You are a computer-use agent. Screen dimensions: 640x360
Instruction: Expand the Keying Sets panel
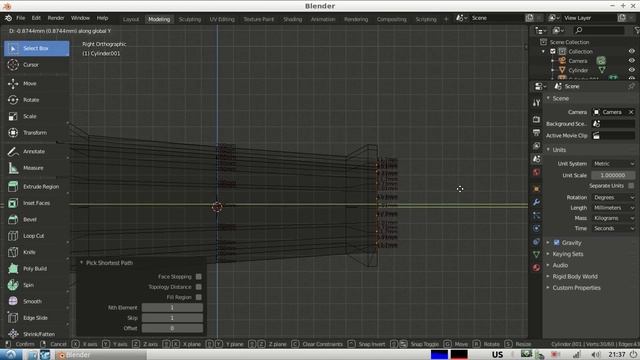567,254
